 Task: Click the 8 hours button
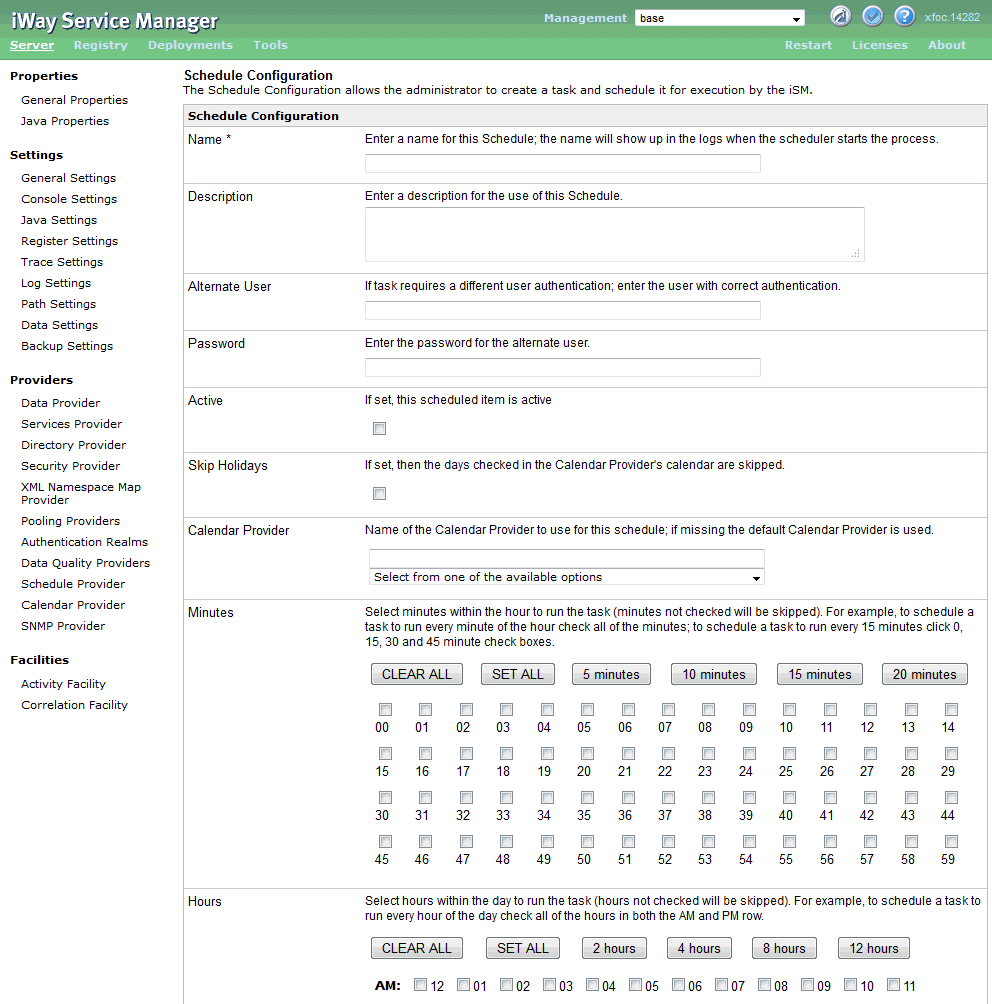tap(784, 948)
